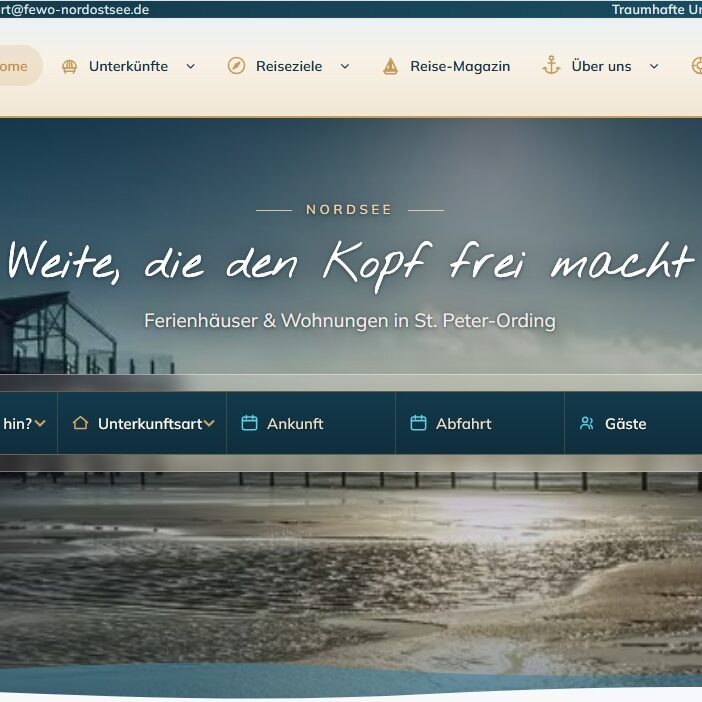Open the Über uns navigation item
Viewport: 702px width, 702px height.
click(x=601, y=66)
